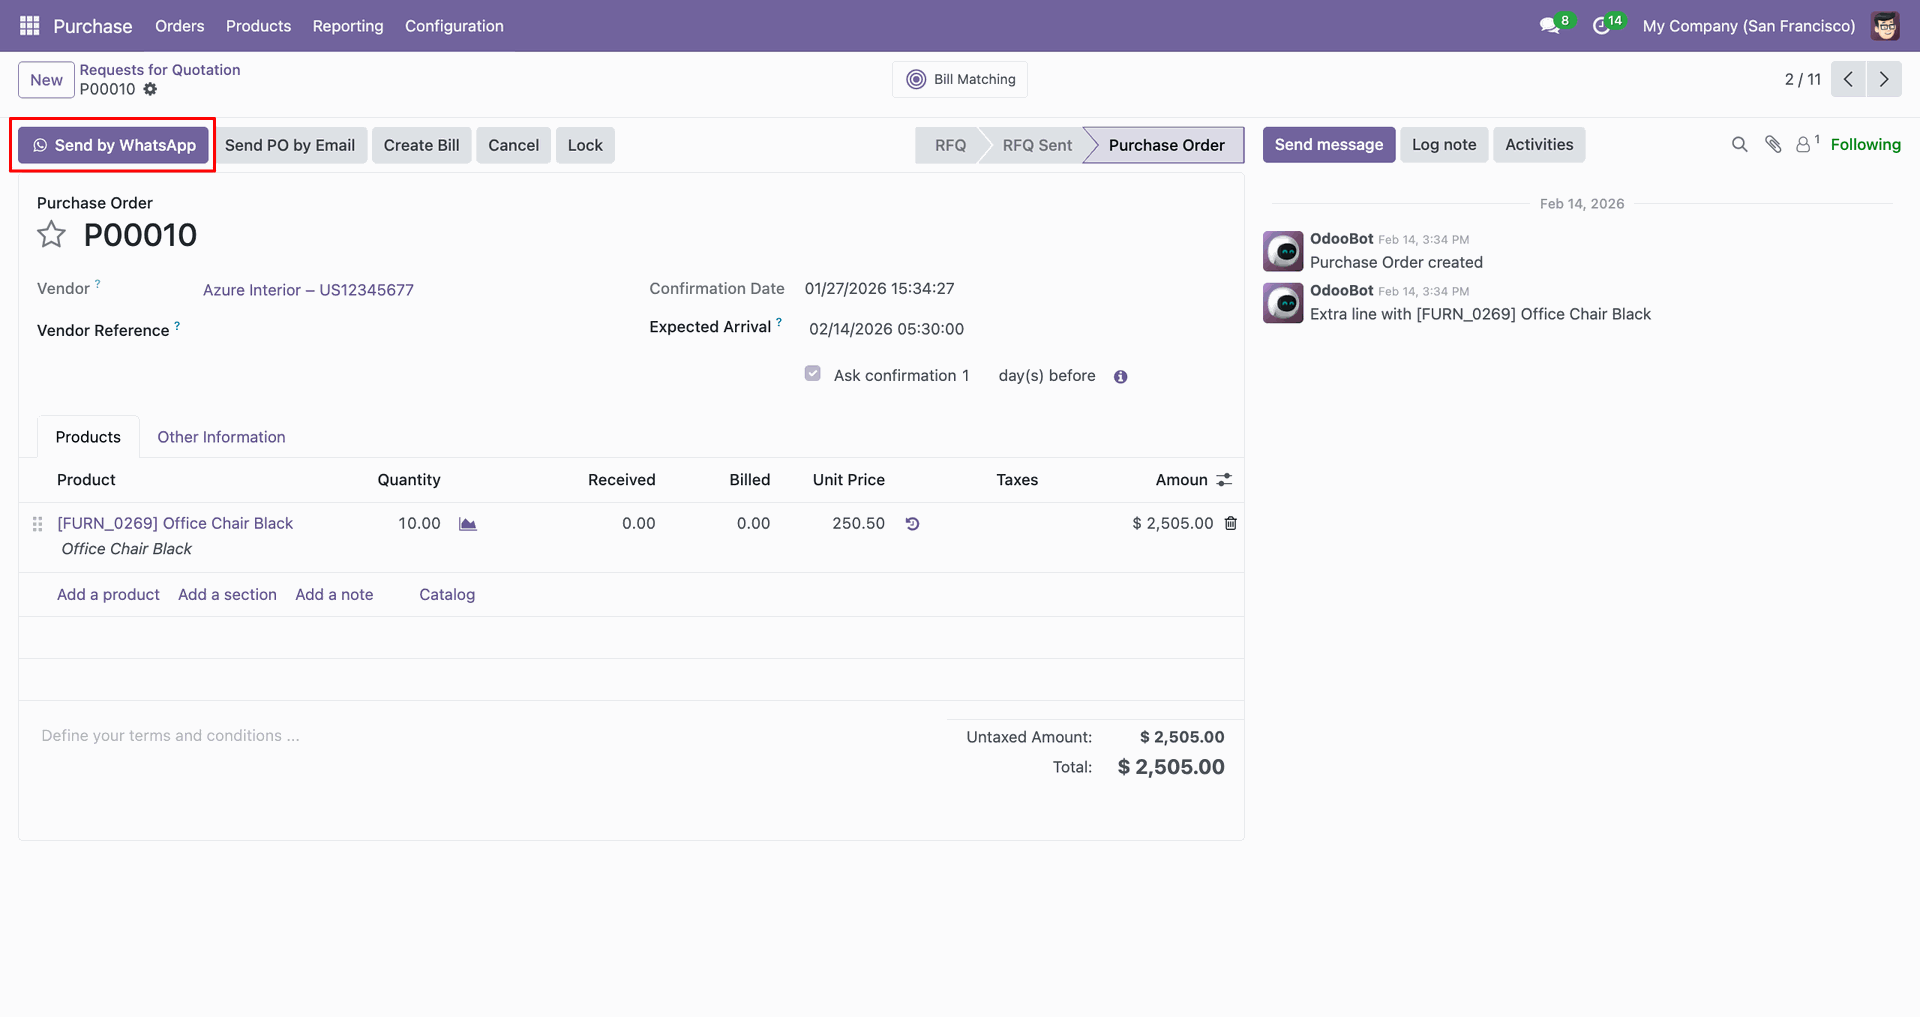The image size is (1920, 1017).
Task: Open optional columns adjuster in table header
Action: (1224, 480)
